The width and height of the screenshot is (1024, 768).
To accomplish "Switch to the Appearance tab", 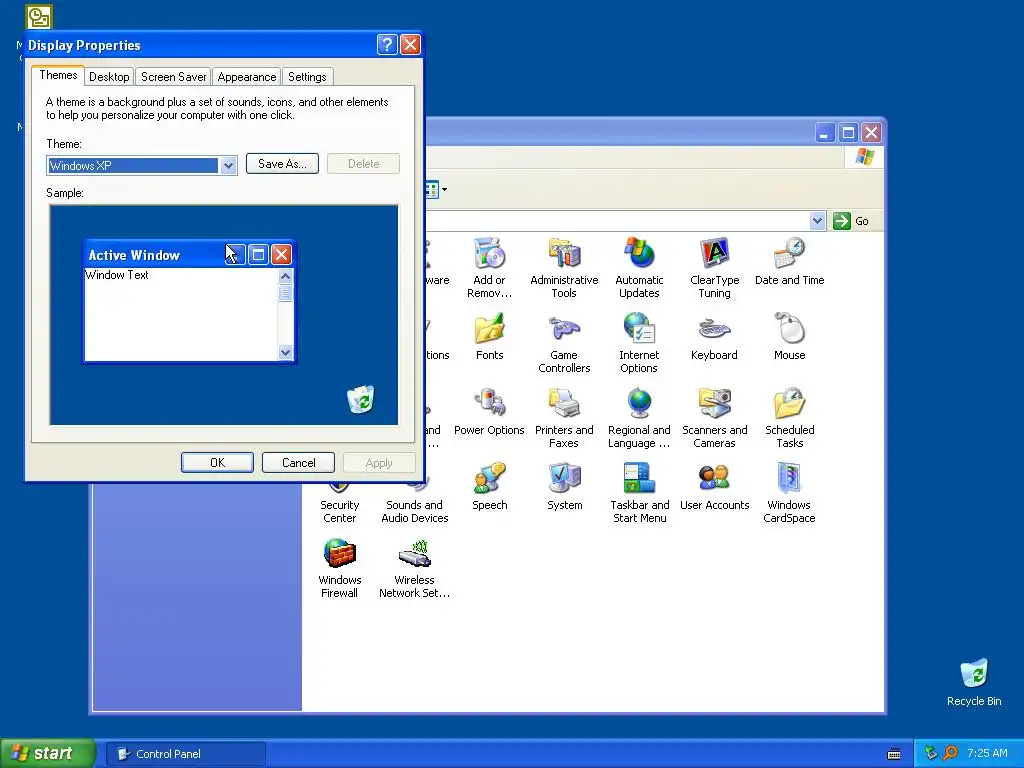I will coord(247,77).
